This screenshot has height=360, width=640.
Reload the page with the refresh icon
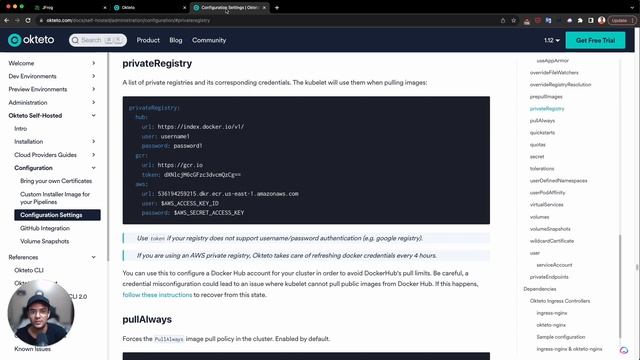click(28, 20)
